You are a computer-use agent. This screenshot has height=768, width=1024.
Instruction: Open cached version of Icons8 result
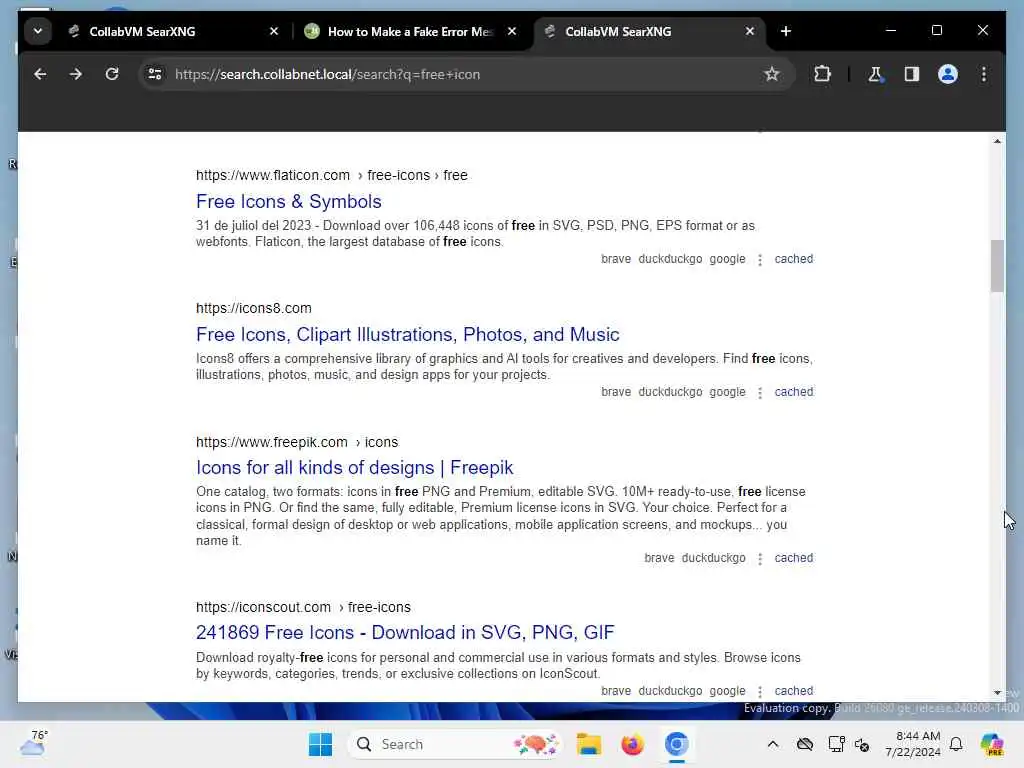click(793, 392)
